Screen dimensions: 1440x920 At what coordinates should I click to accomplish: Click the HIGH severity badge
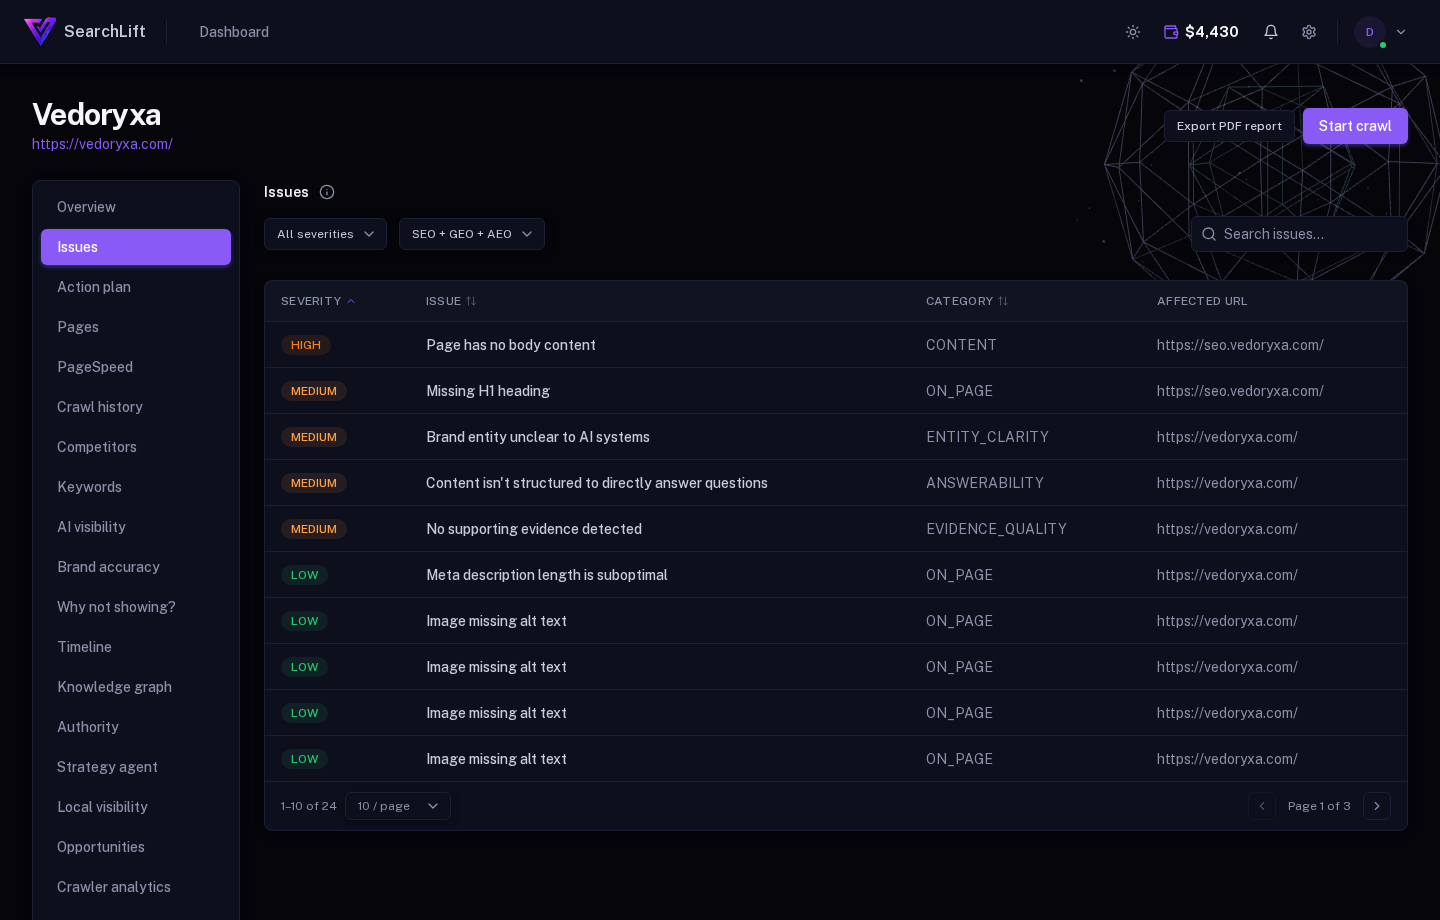coord(306,345)
